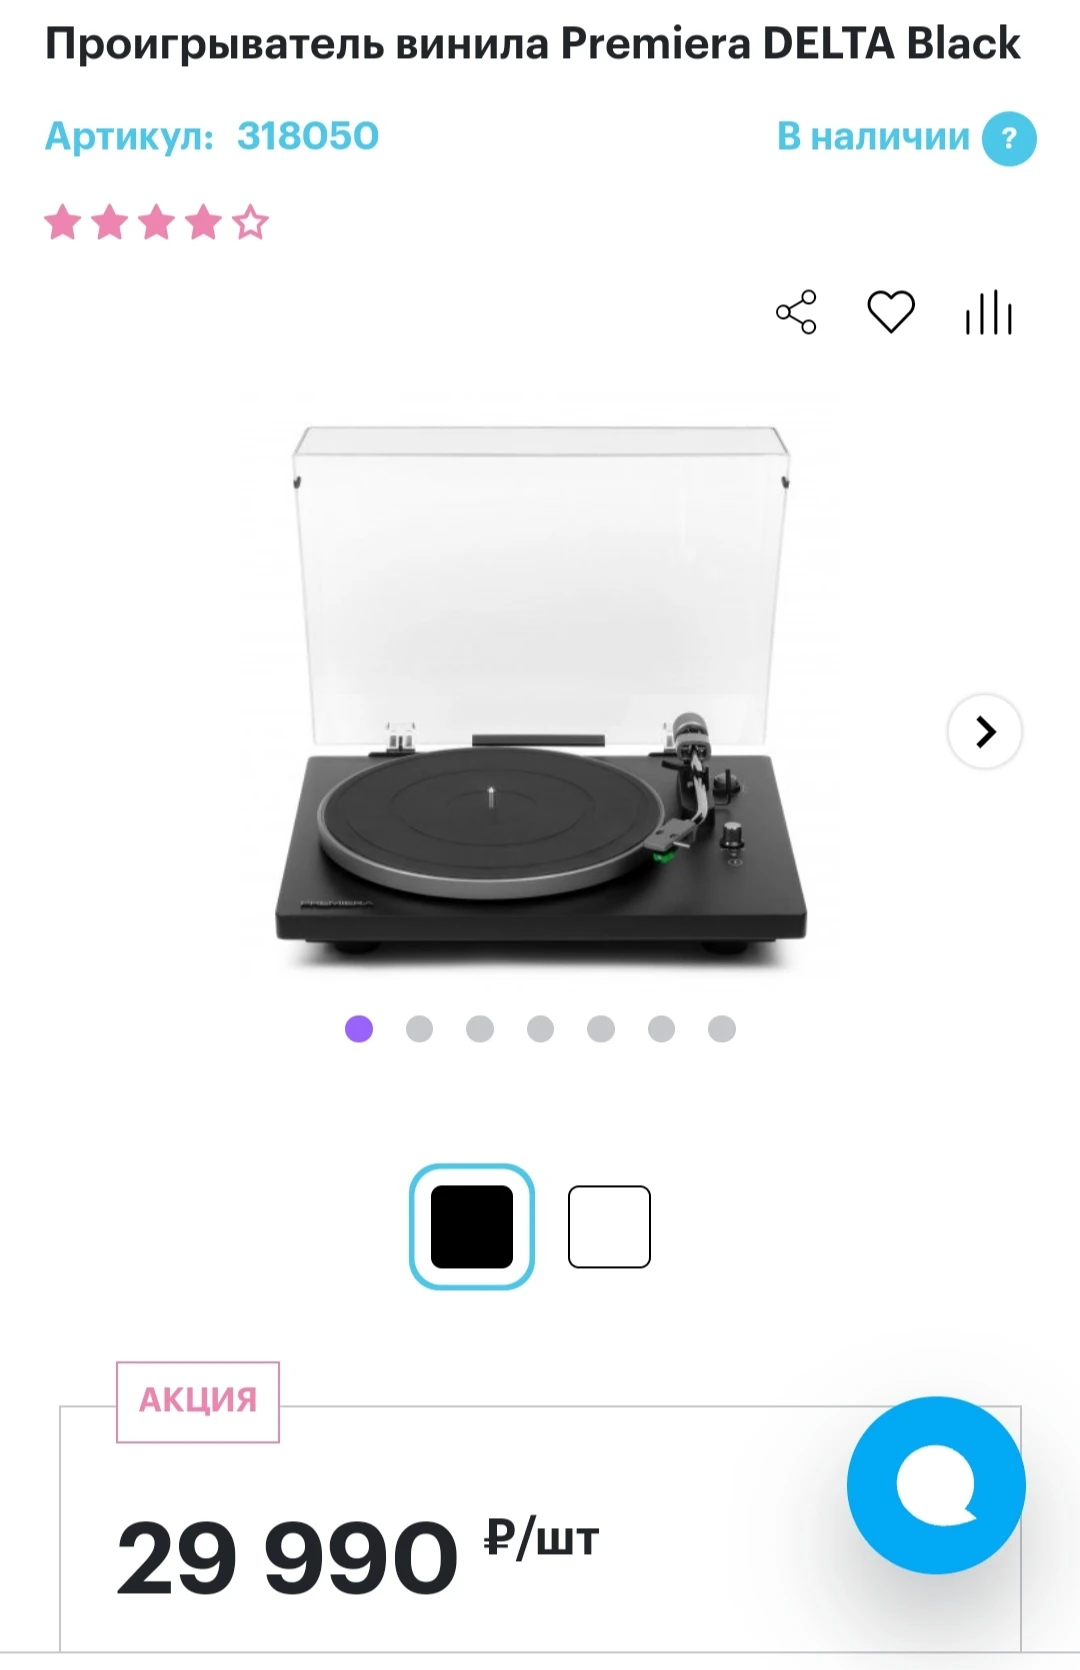
Task: Click the 'В наличии' availability text
Action: (873, 136)
